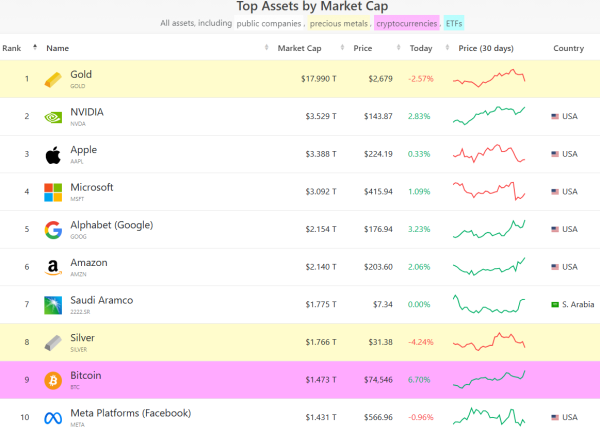This screenshot has width=600, height=434.
Task: View Apple 30-day price chart
Action: click(x=489, y=153)
